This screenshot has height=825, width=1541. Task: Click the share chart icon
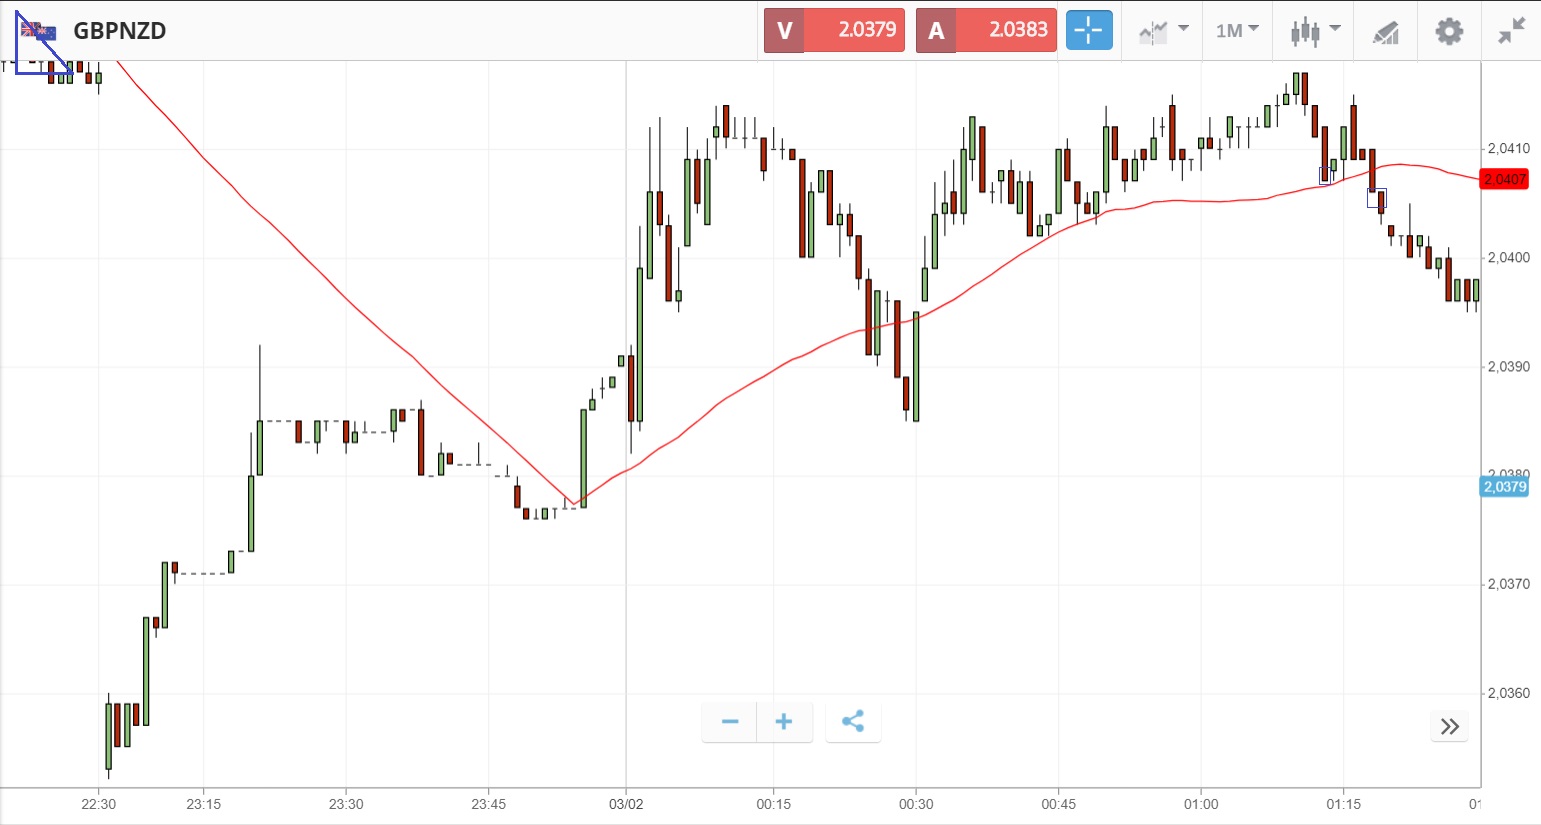(x=853, y=721)
